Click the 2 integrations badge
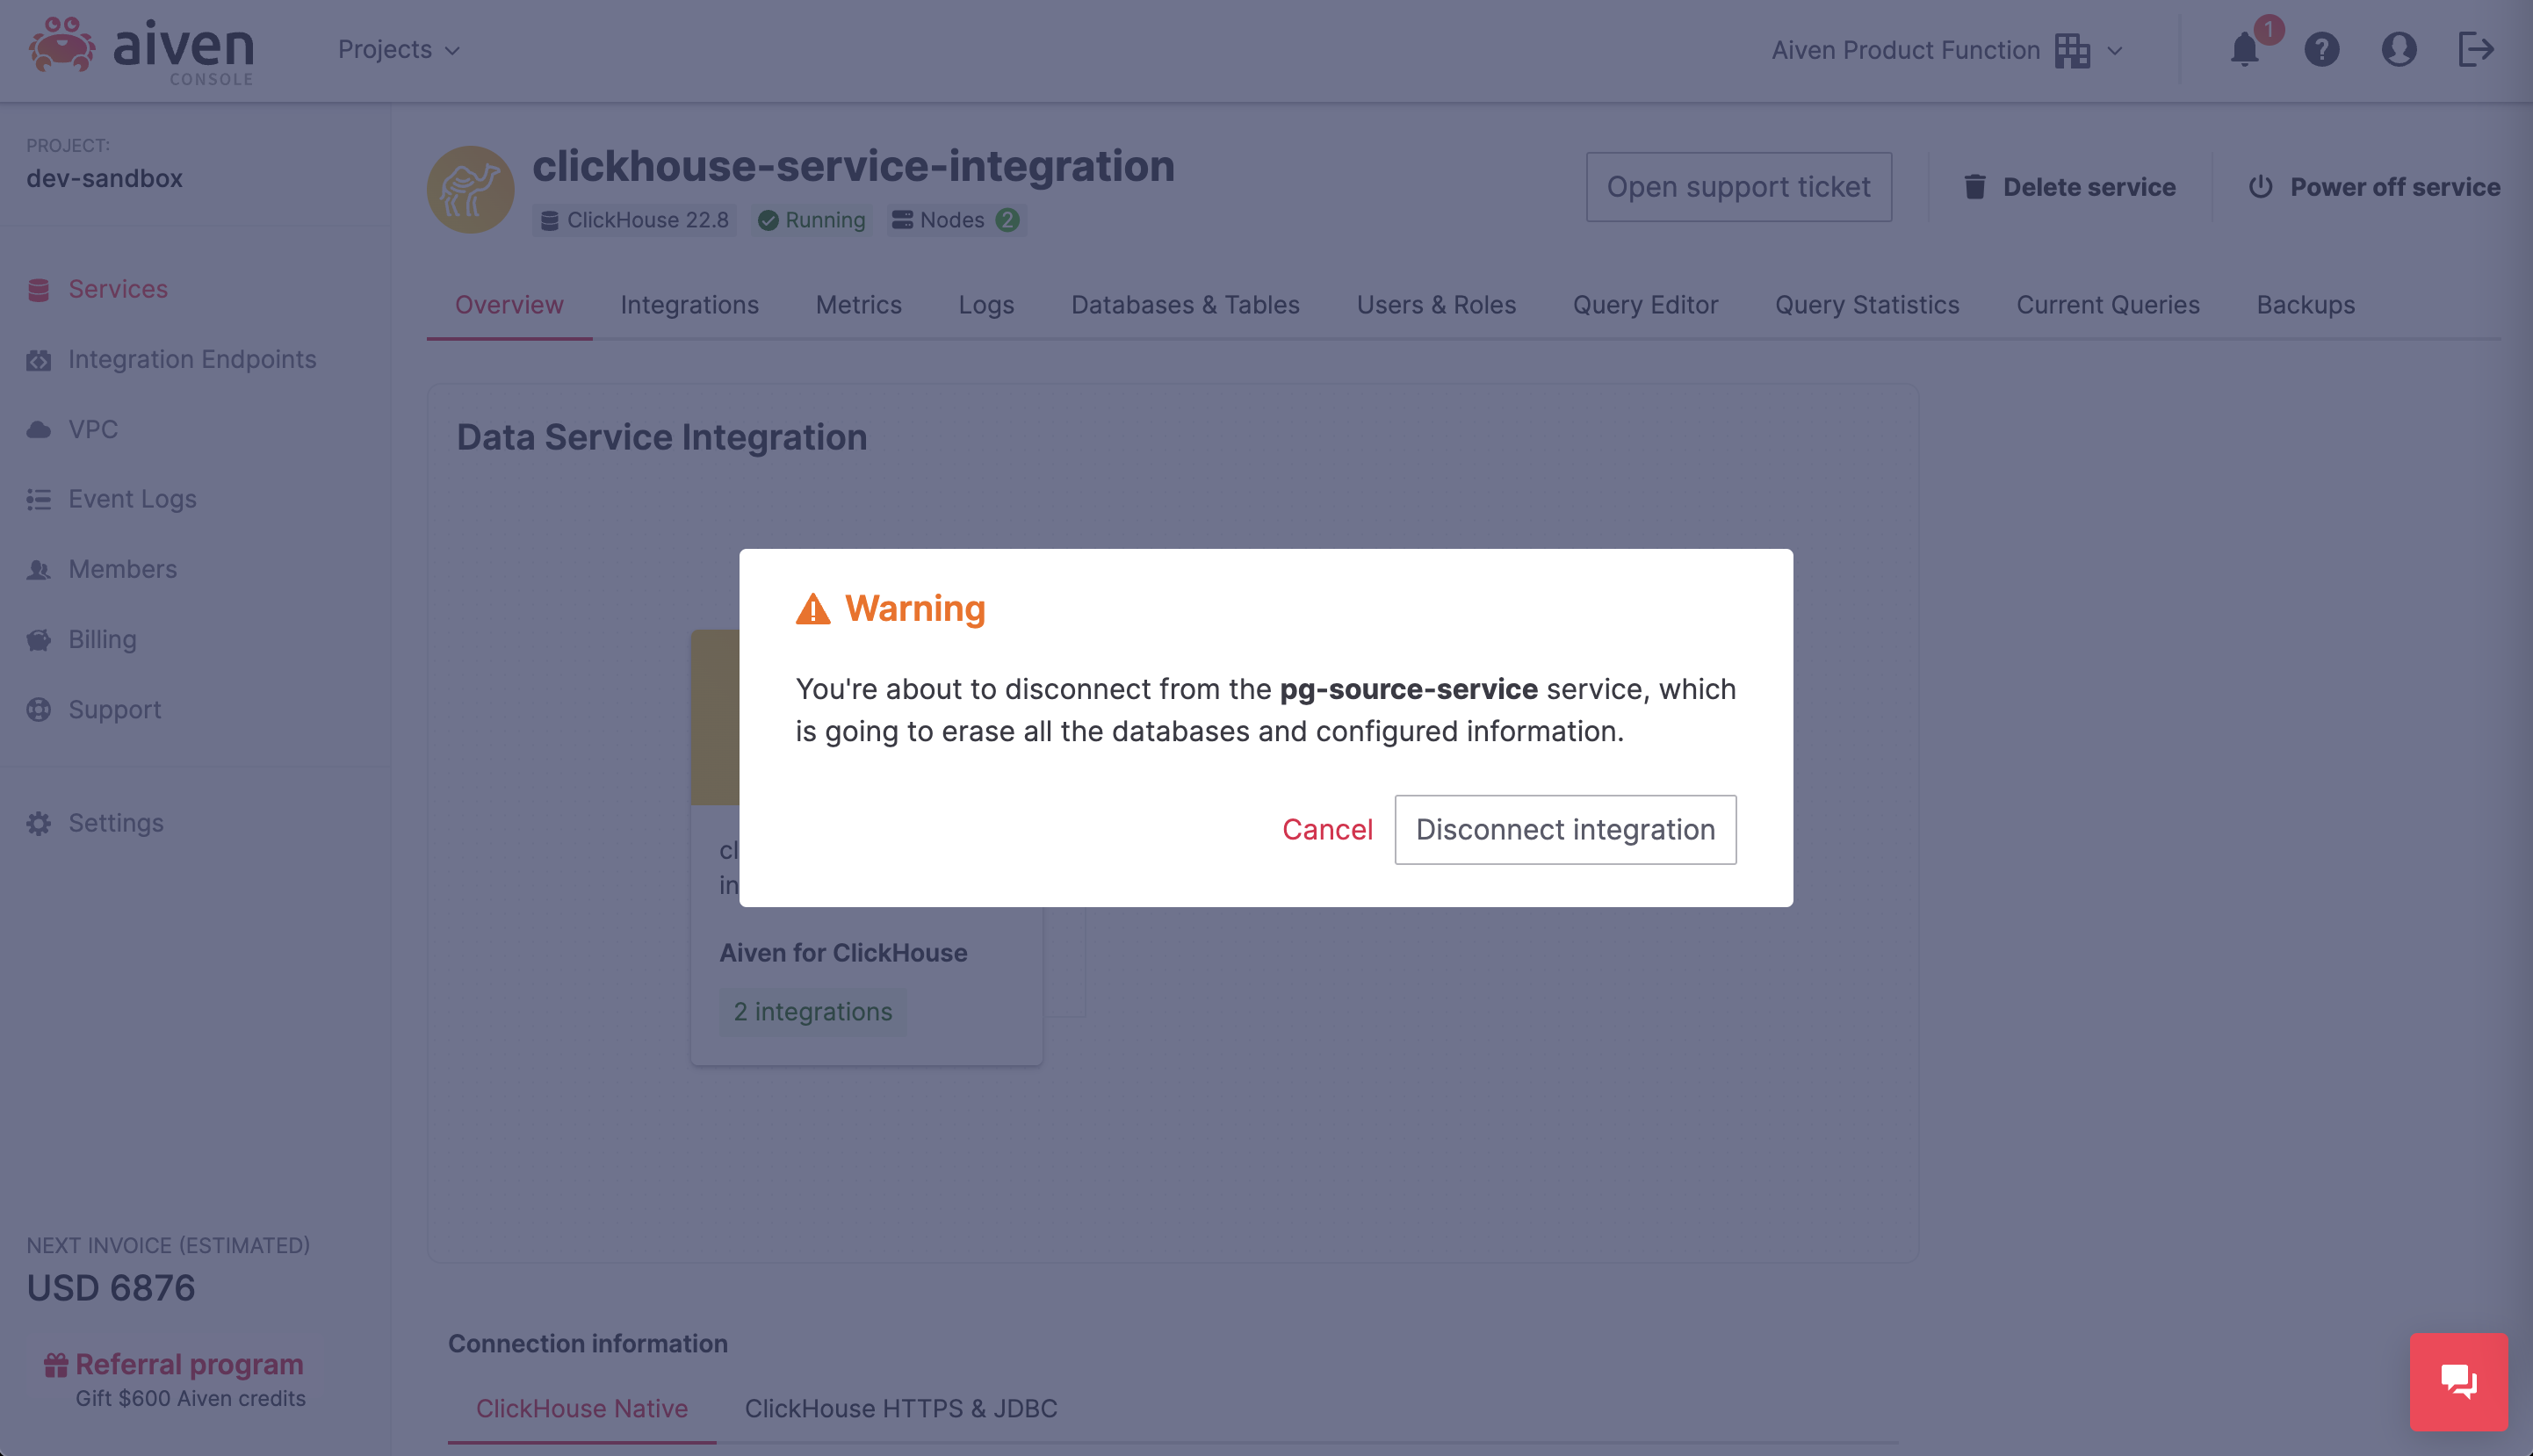 pos(813,1011)
